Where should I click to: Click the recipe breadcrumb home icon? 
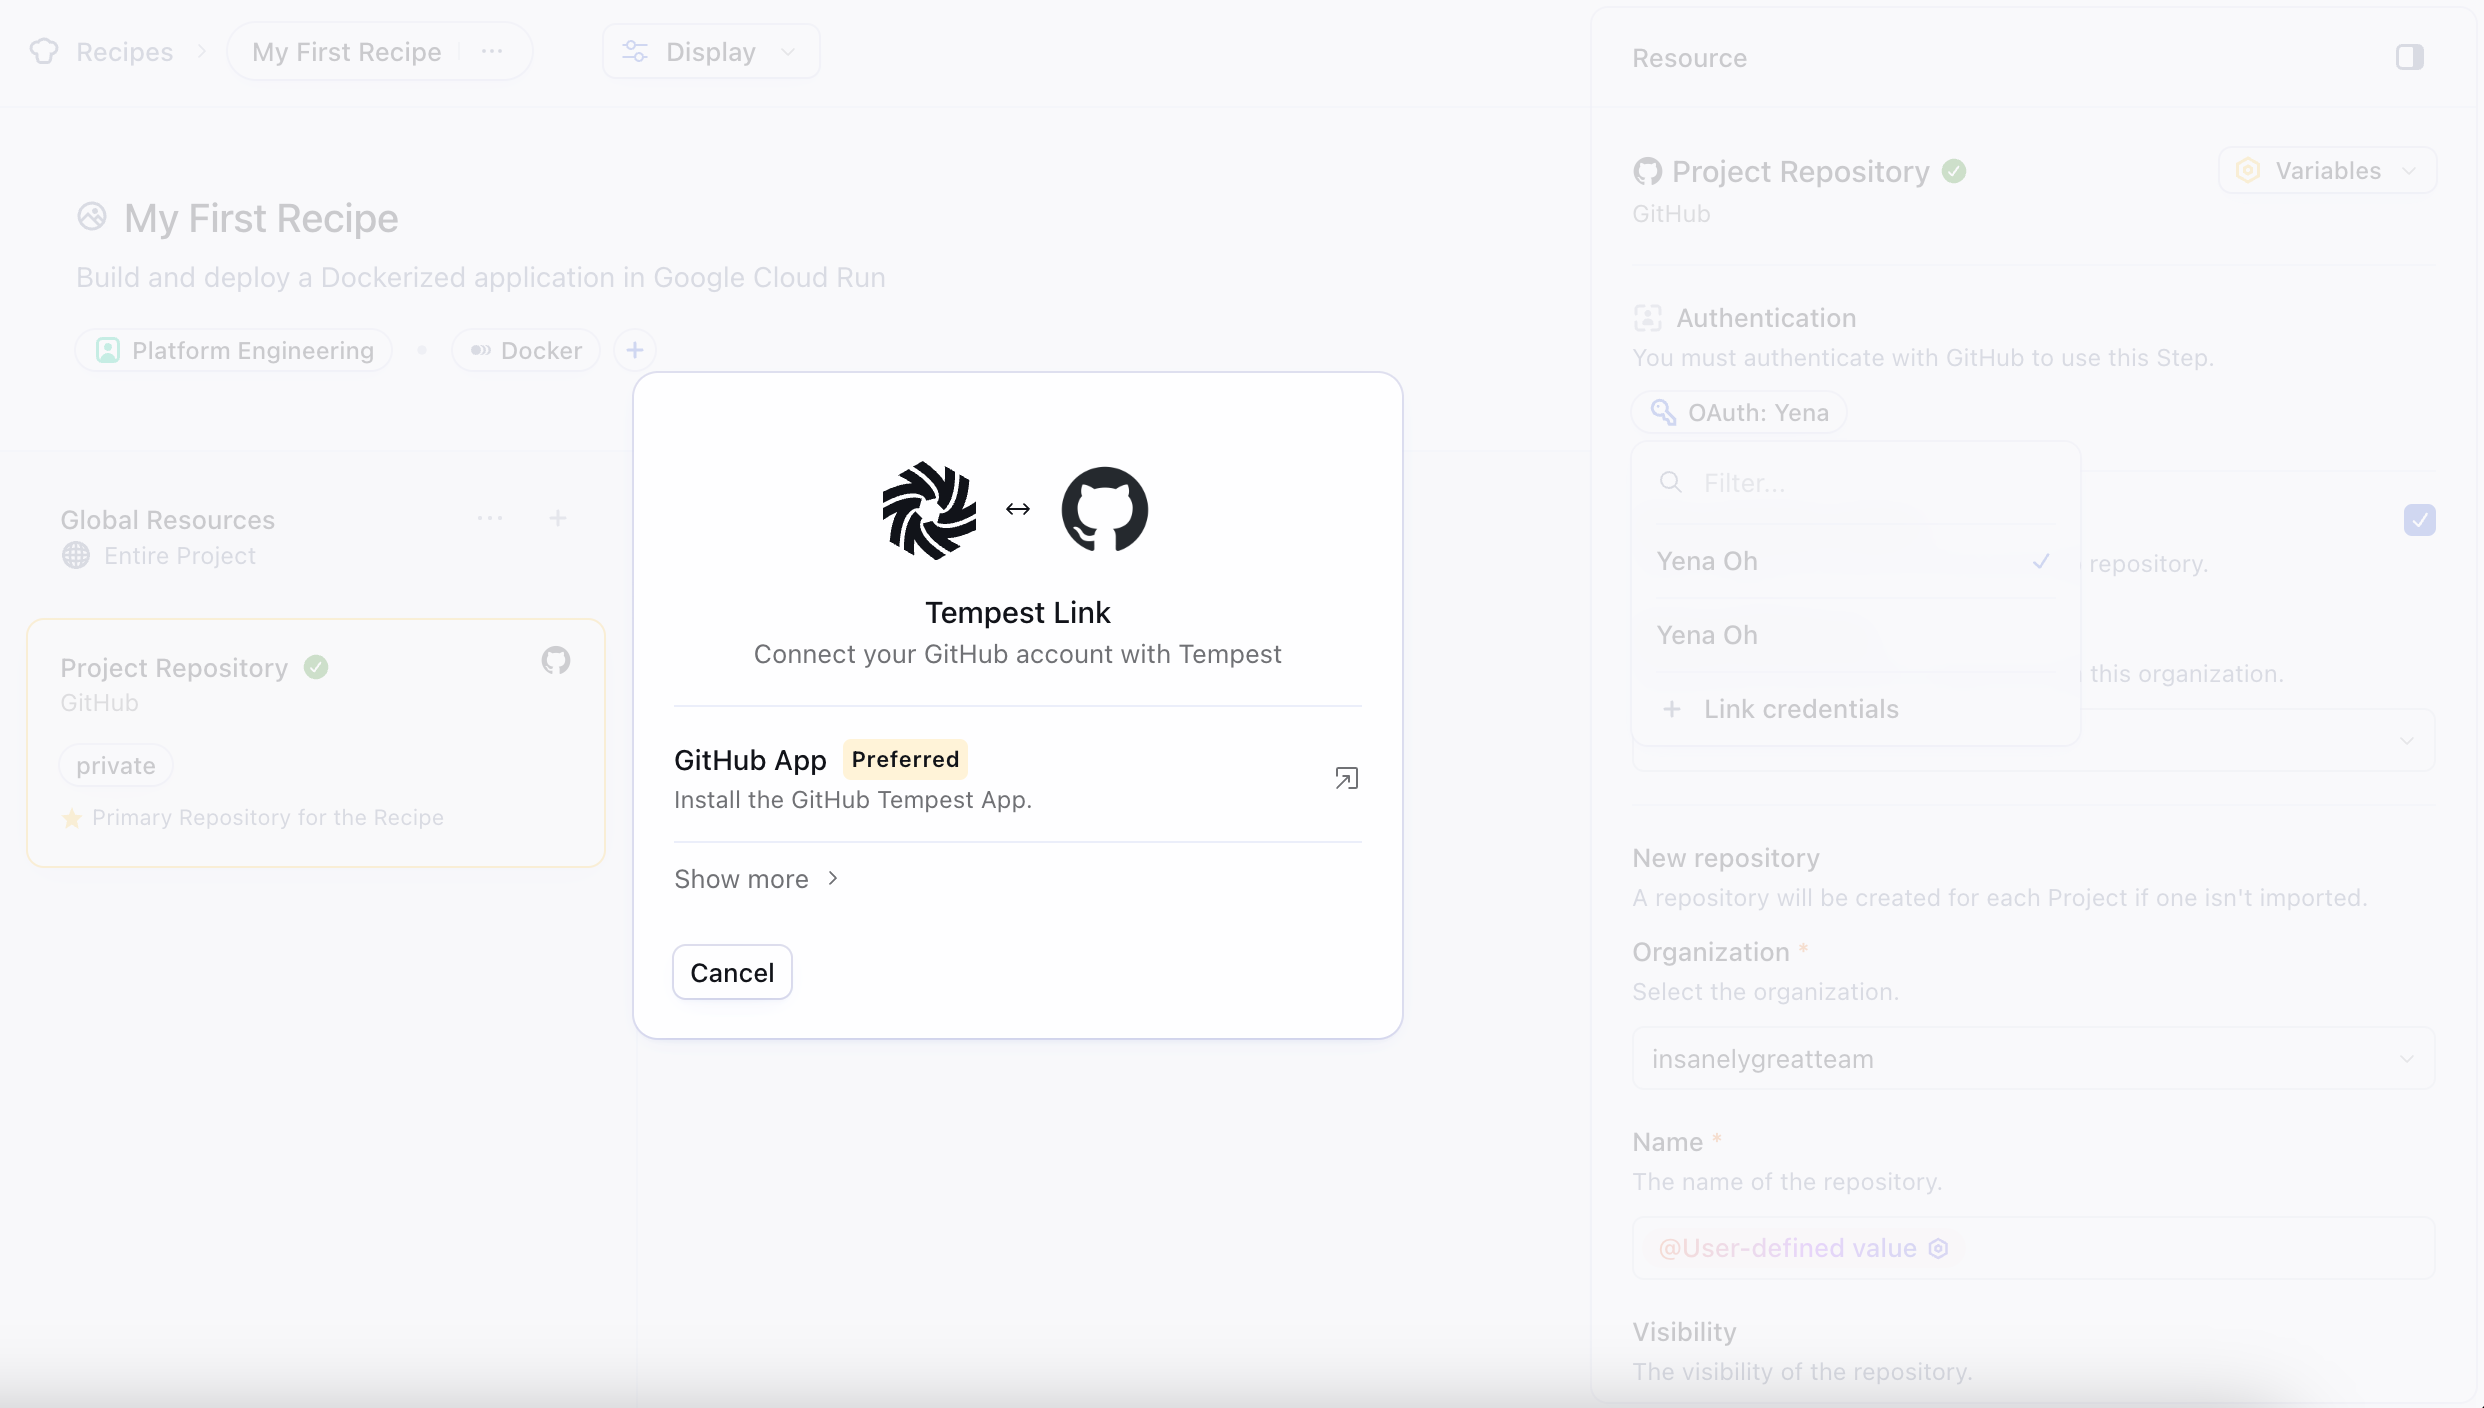click(44, 49)
